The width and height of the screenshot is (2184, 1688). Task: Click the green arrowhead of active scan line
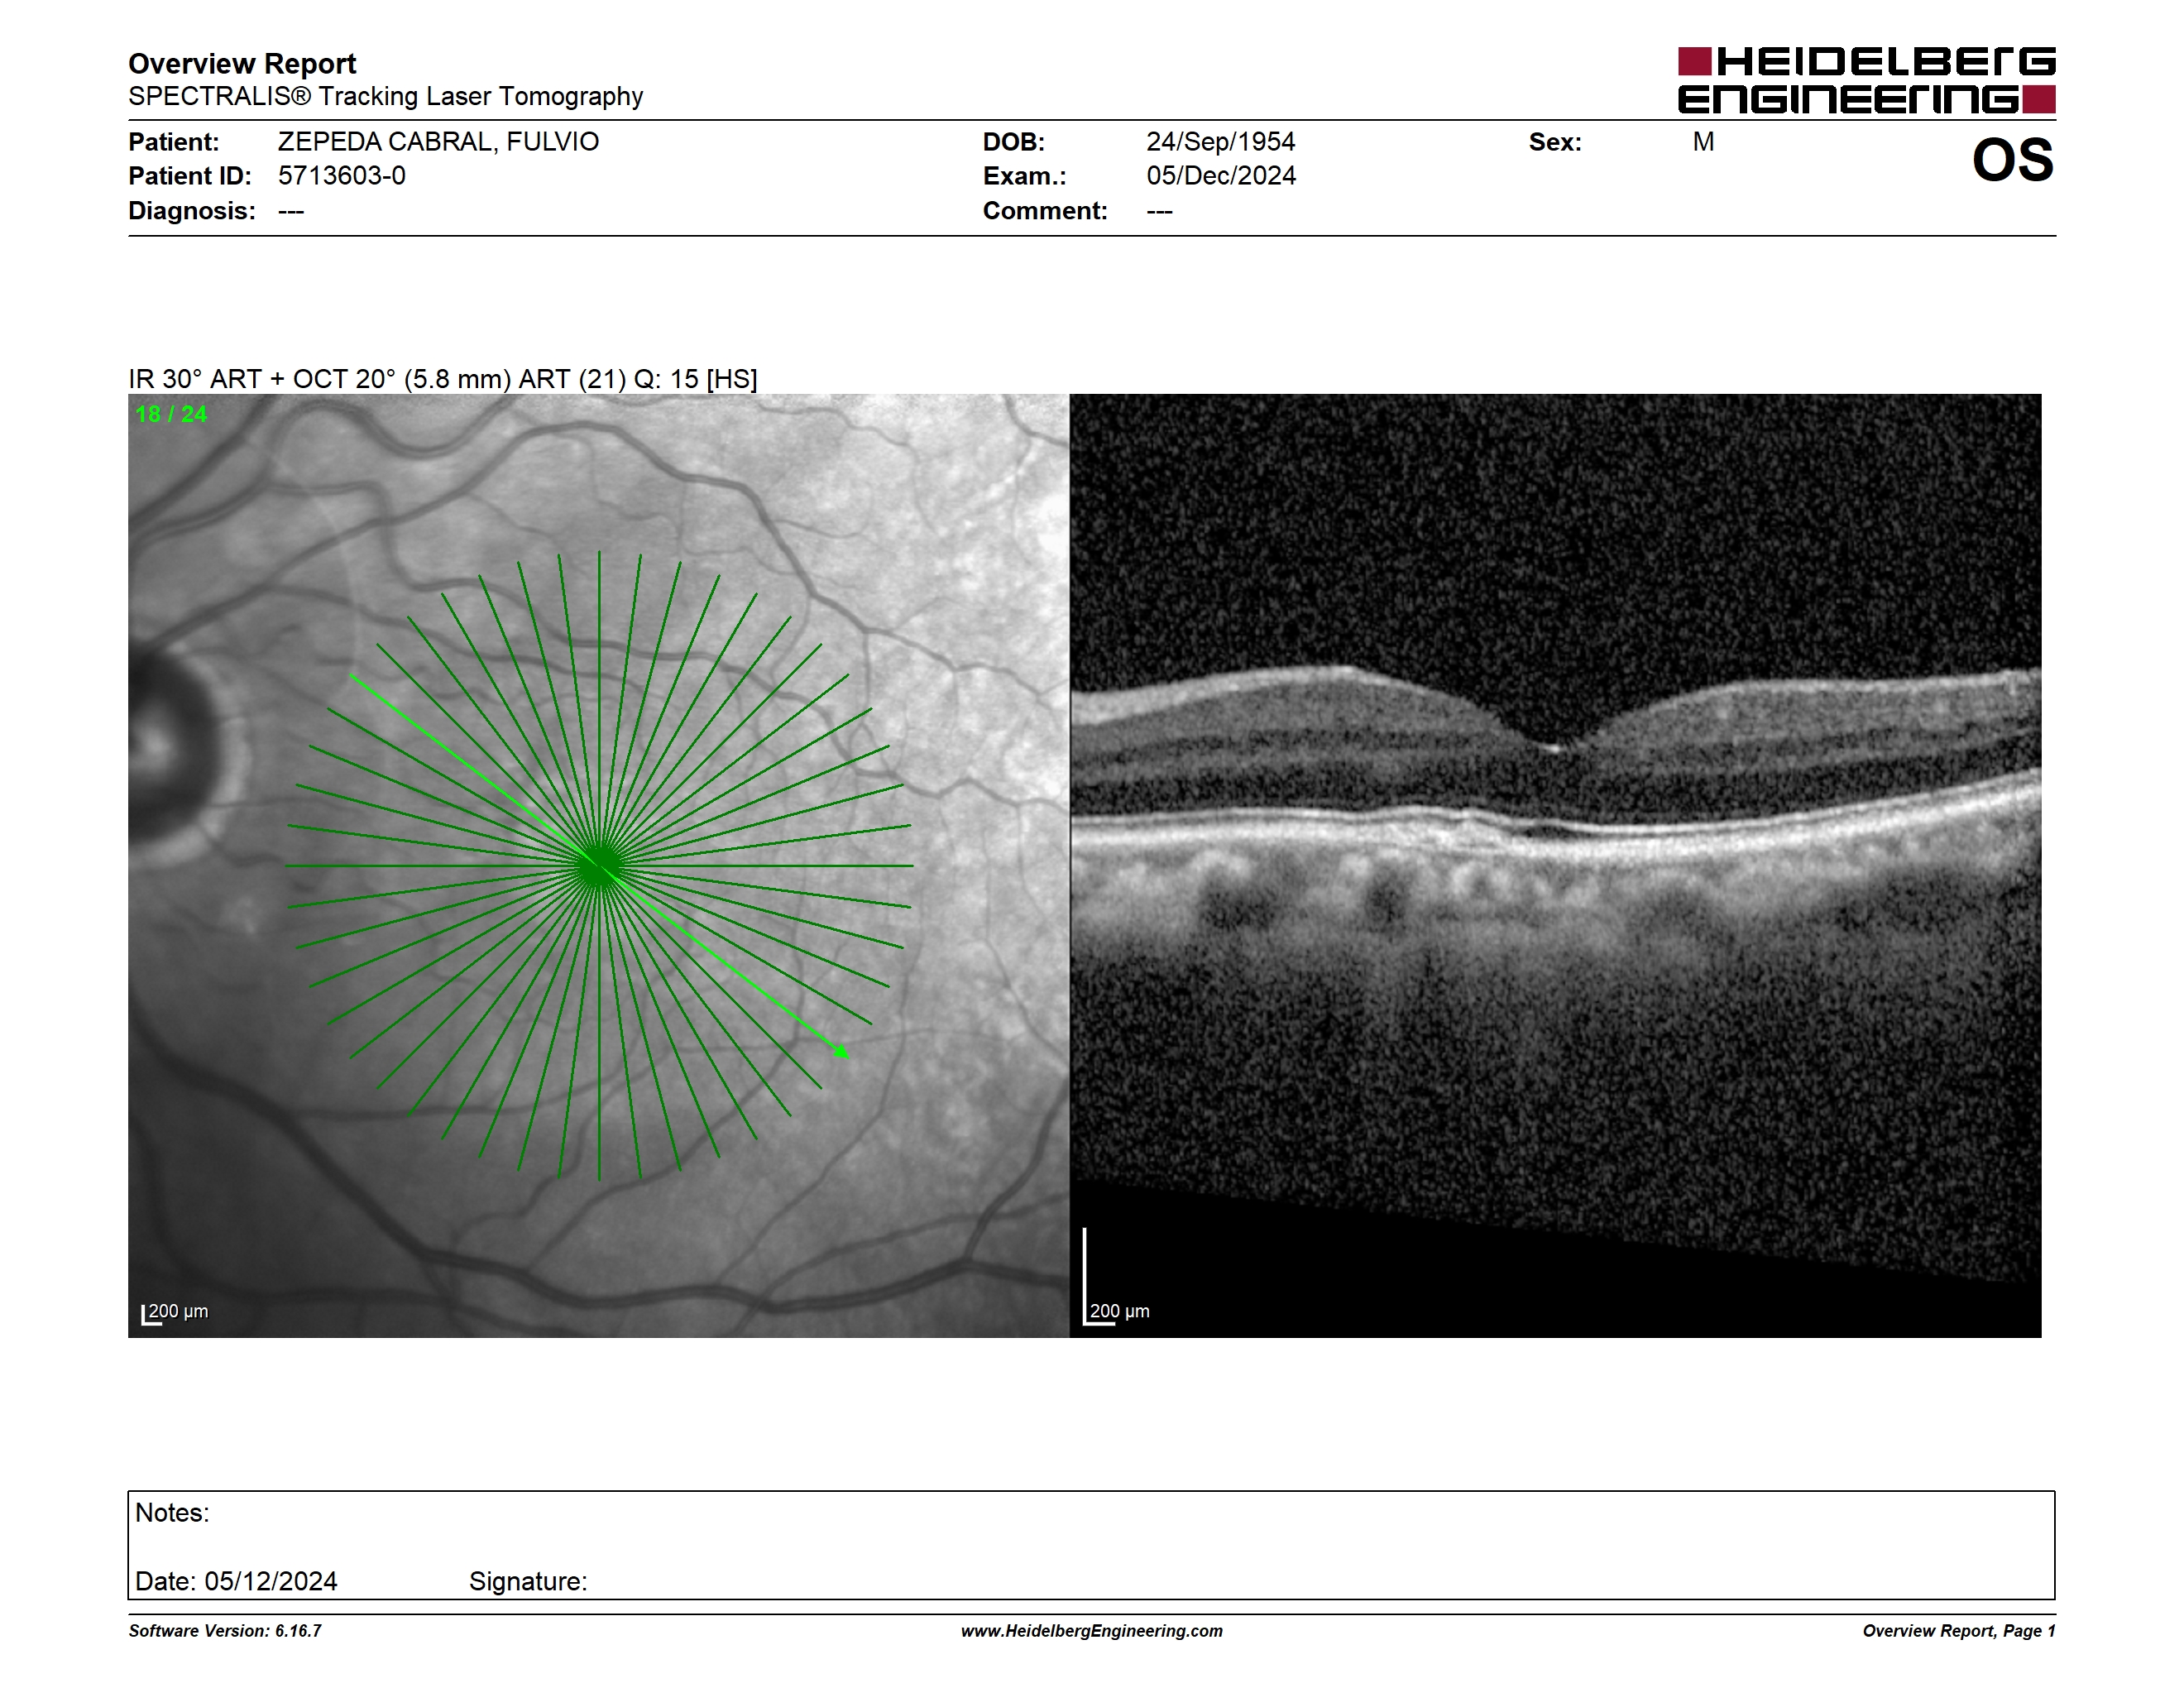tap(842, 1051)
